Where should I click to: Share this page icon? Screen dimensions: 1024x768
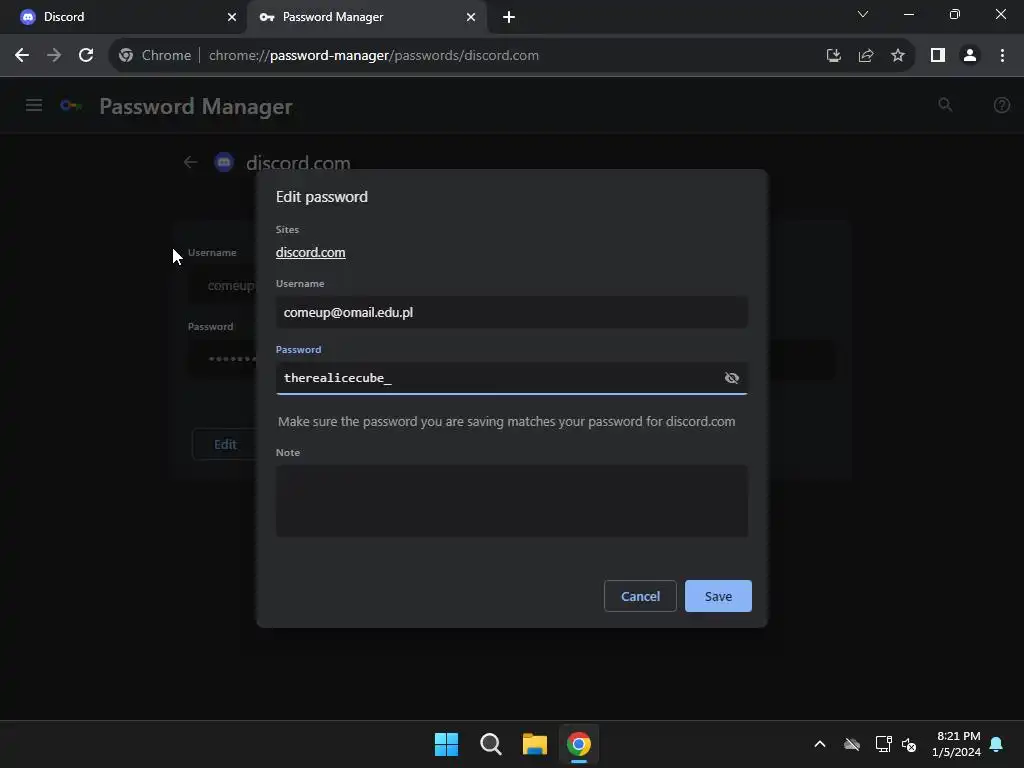pyautogui.click(x=866, y=56)
